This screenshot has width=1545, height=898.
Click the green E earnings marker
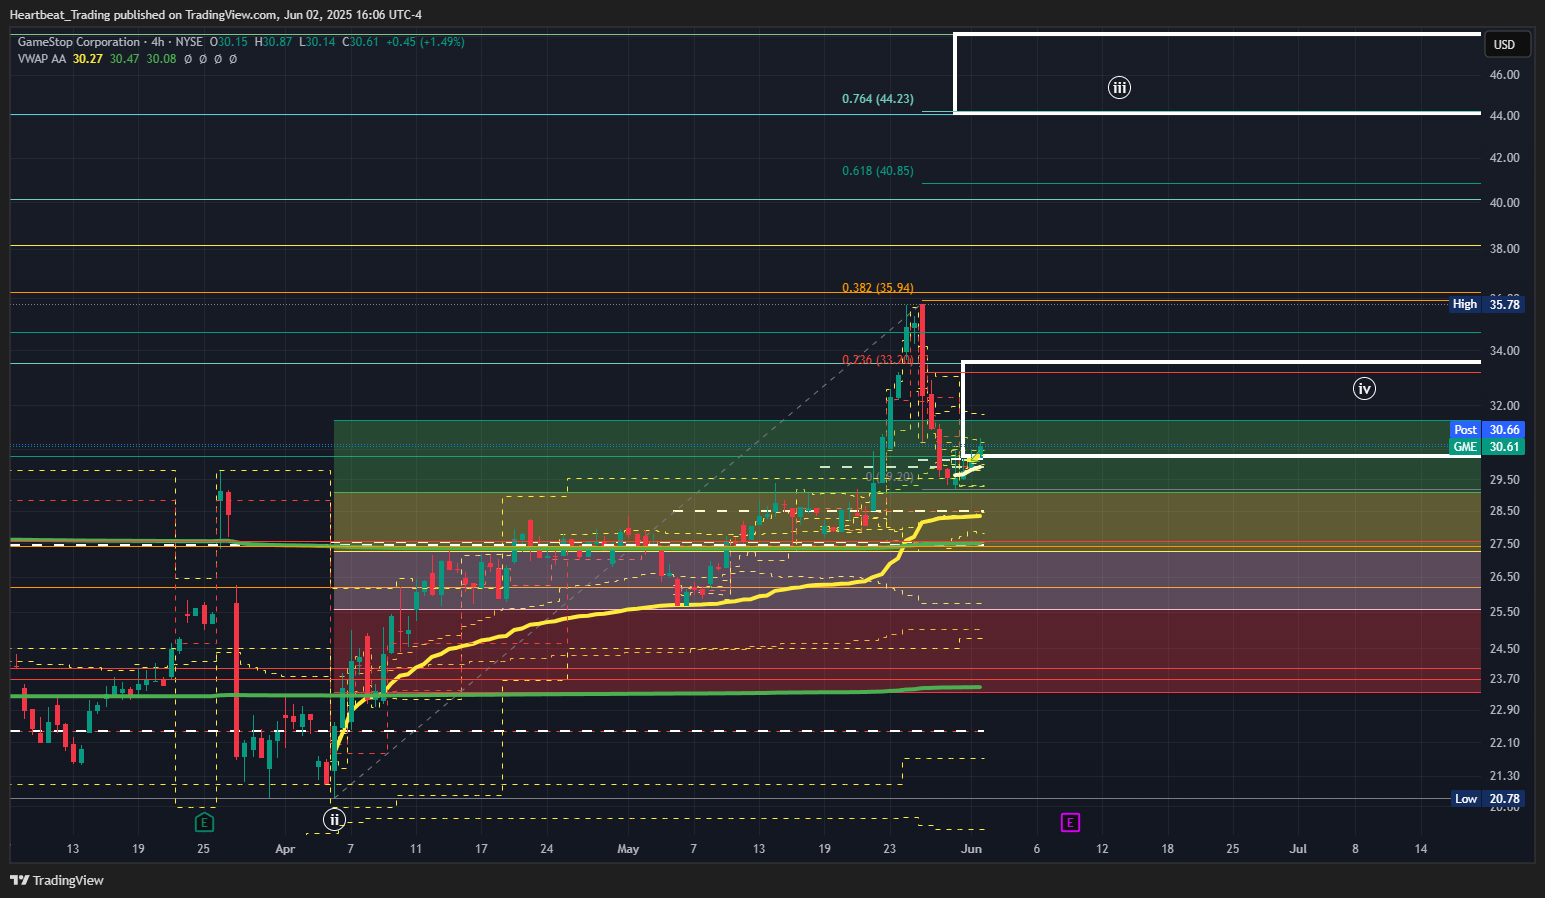point(204,822)
